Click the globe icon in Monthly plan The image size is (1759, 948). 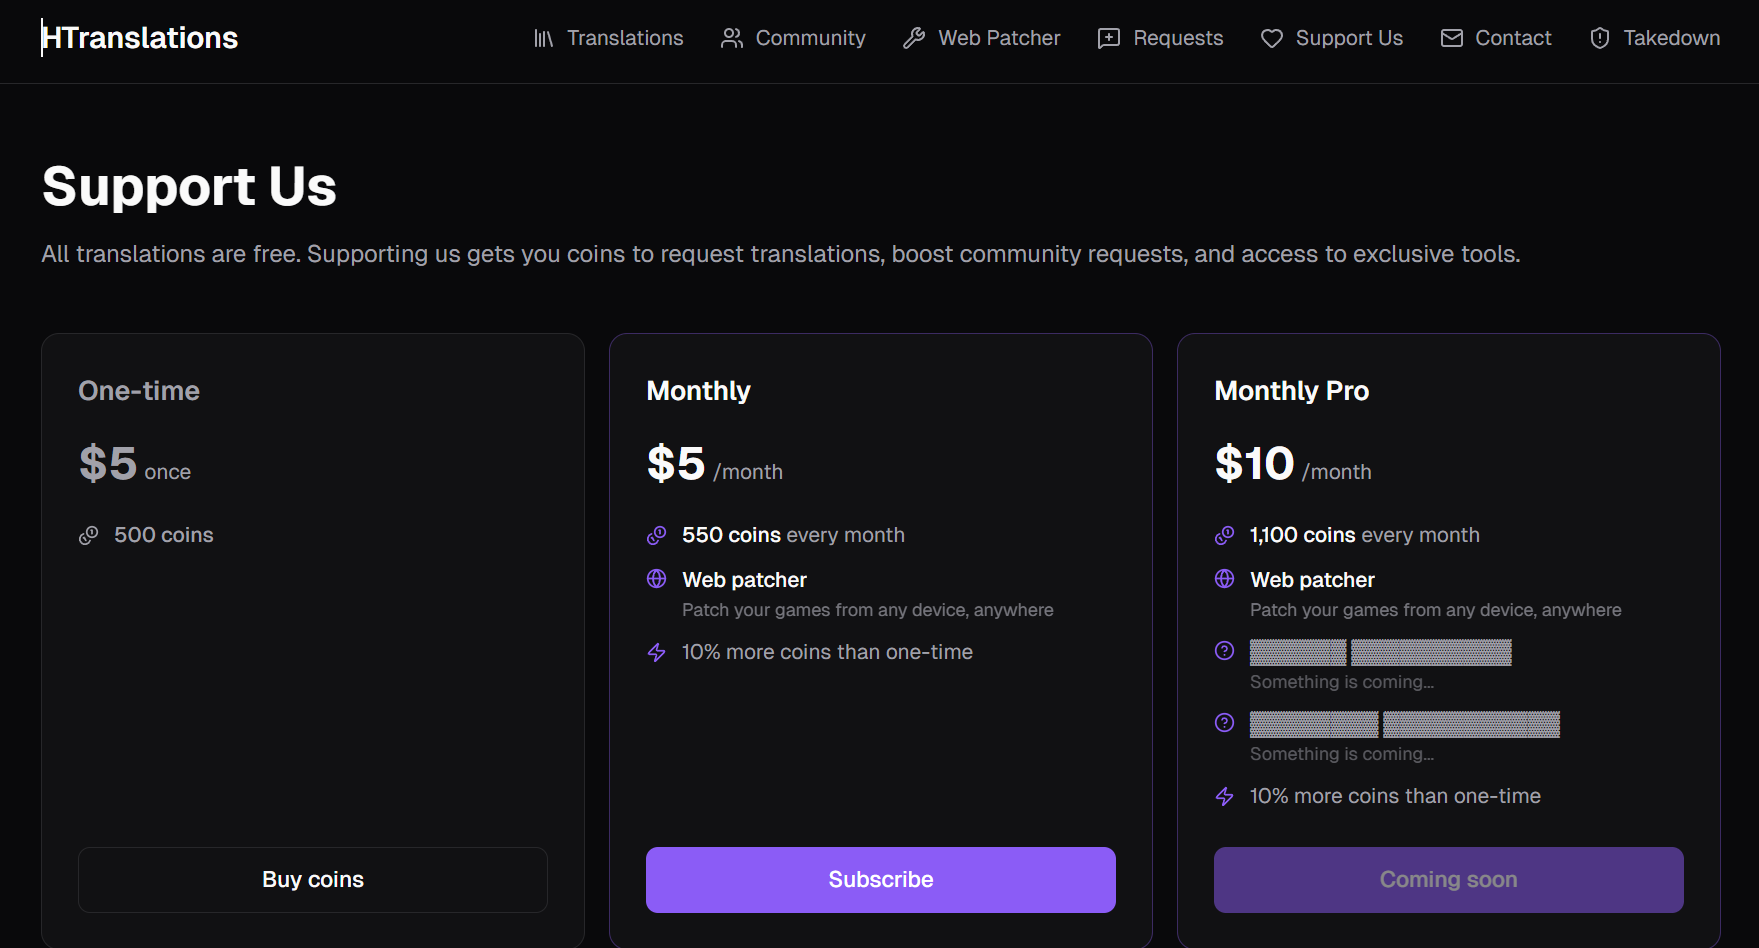pos(657,579)
